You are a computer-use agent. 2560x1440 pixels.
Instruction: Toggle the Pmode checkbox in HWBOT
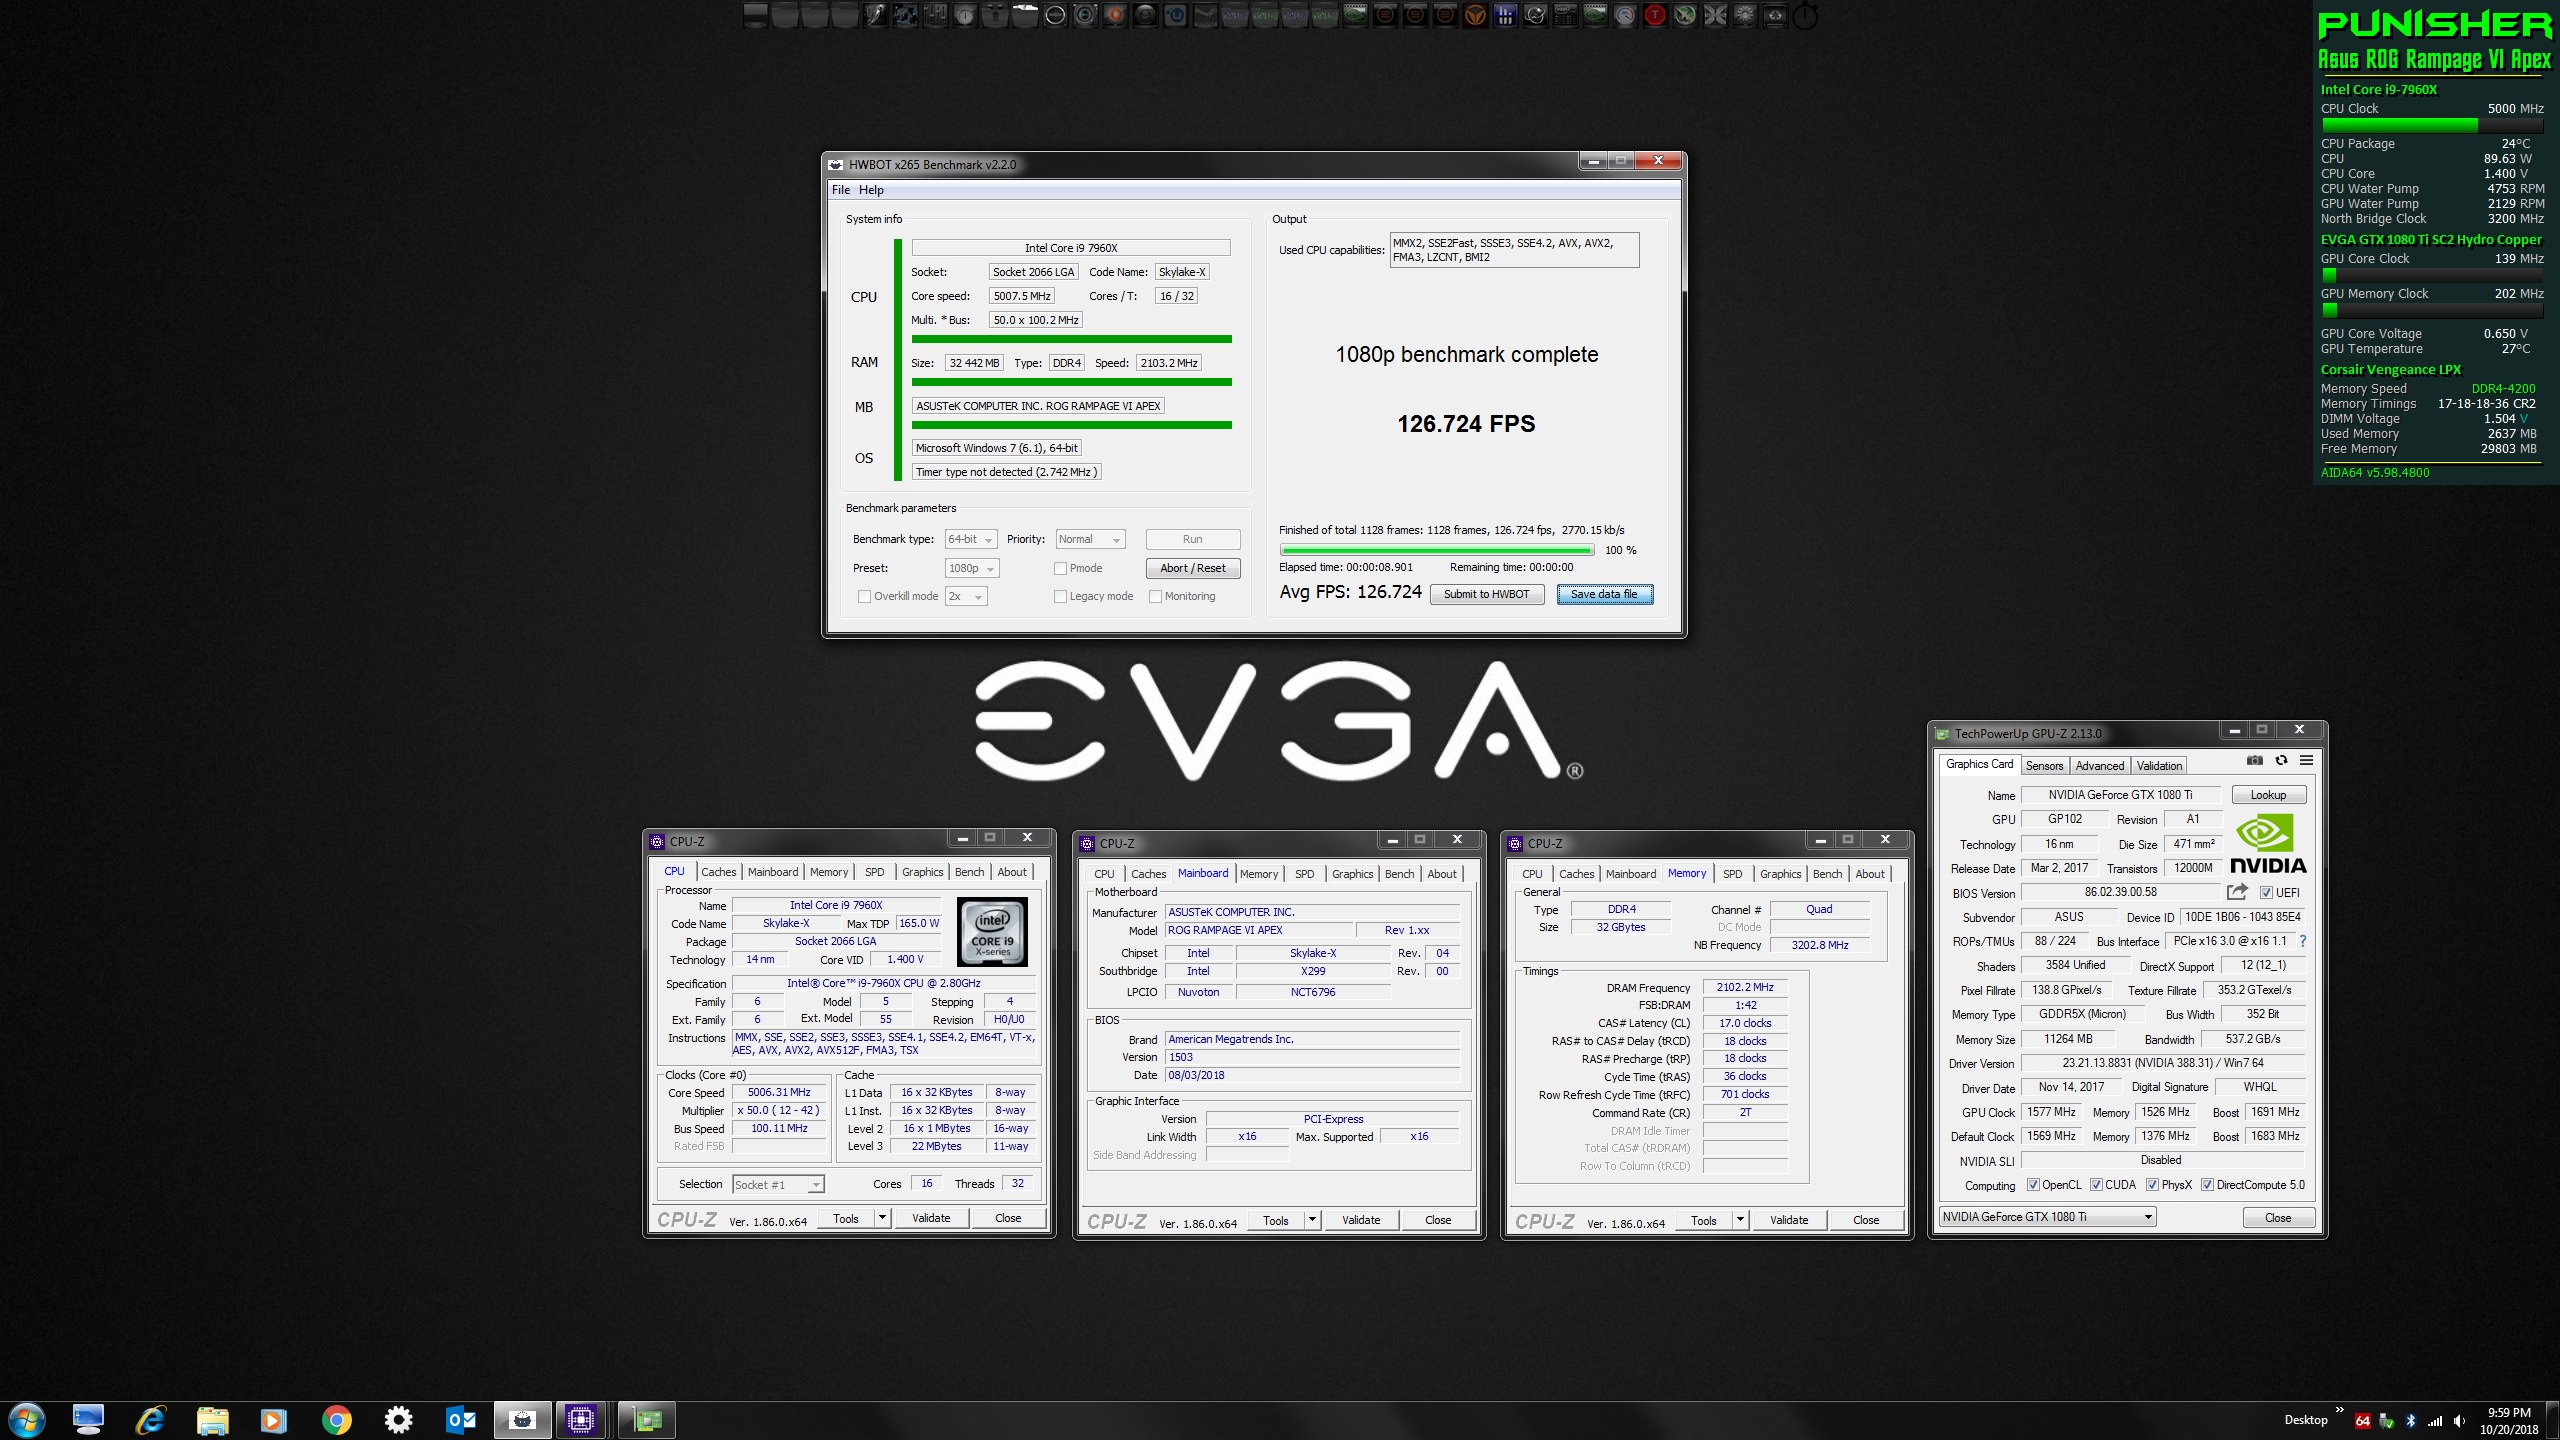tap(1060, 568)
